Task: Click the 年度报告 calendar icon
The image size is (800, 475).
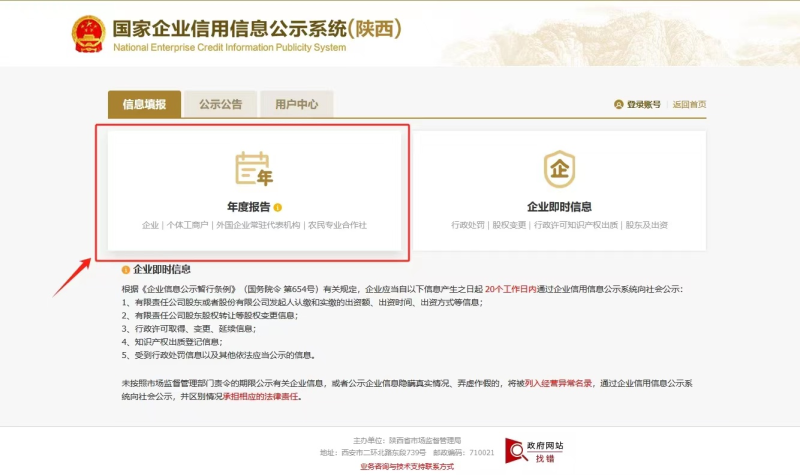Action: point(253,169)
